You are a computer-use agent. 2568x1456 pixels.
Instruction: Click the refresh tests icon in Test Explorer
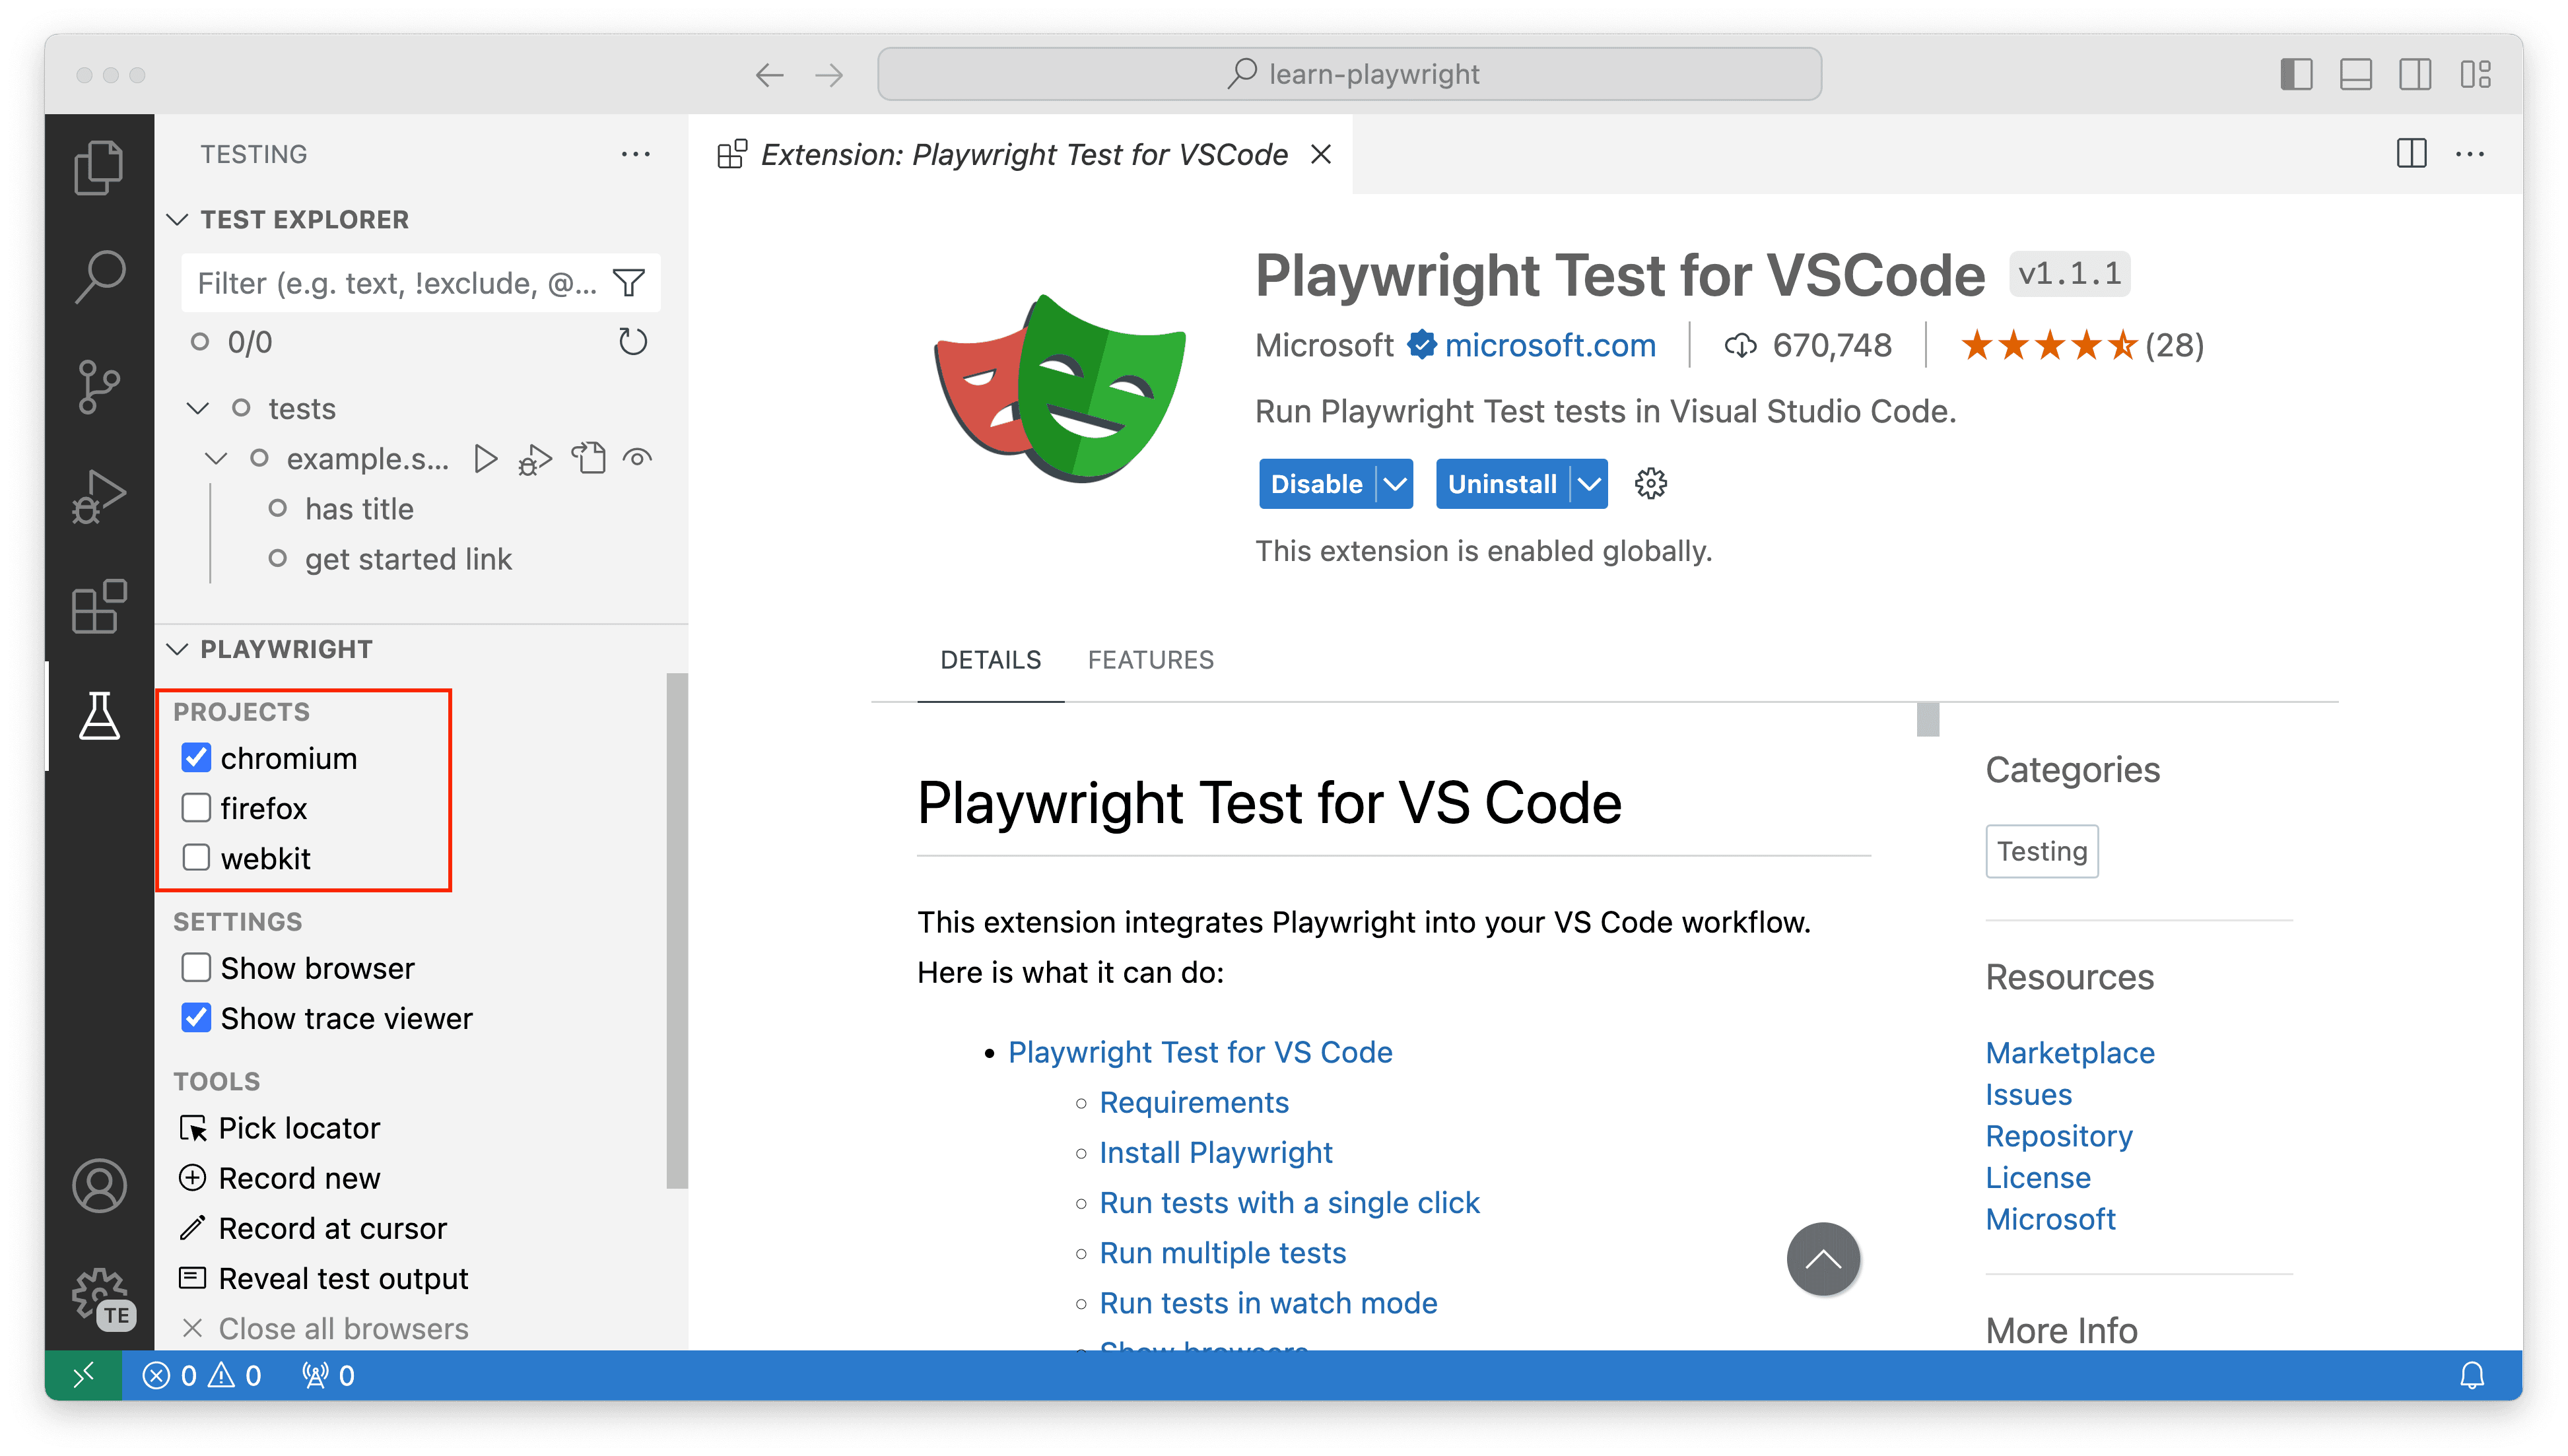(x=632, y=341)
